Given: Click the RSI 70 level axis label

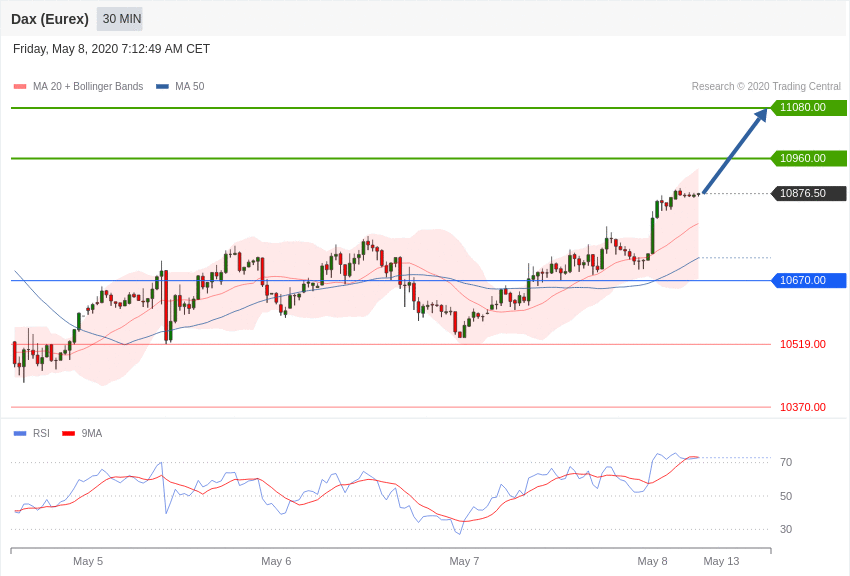Looking at the screenshot, I should tap(786, 462).
